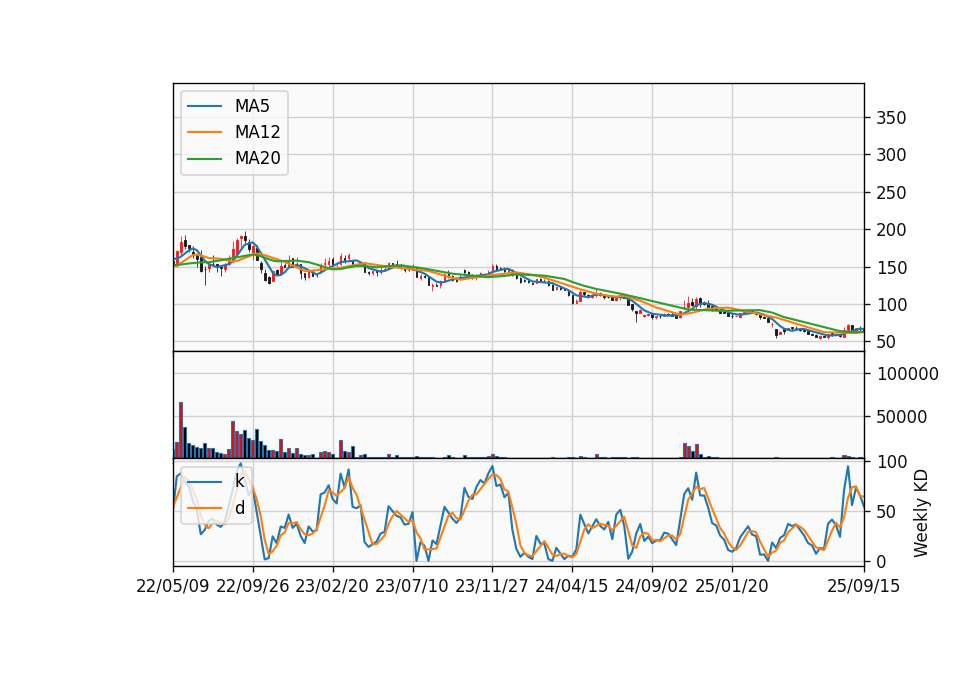Click the 100000 volume axis label

click(x=908, y=374)
